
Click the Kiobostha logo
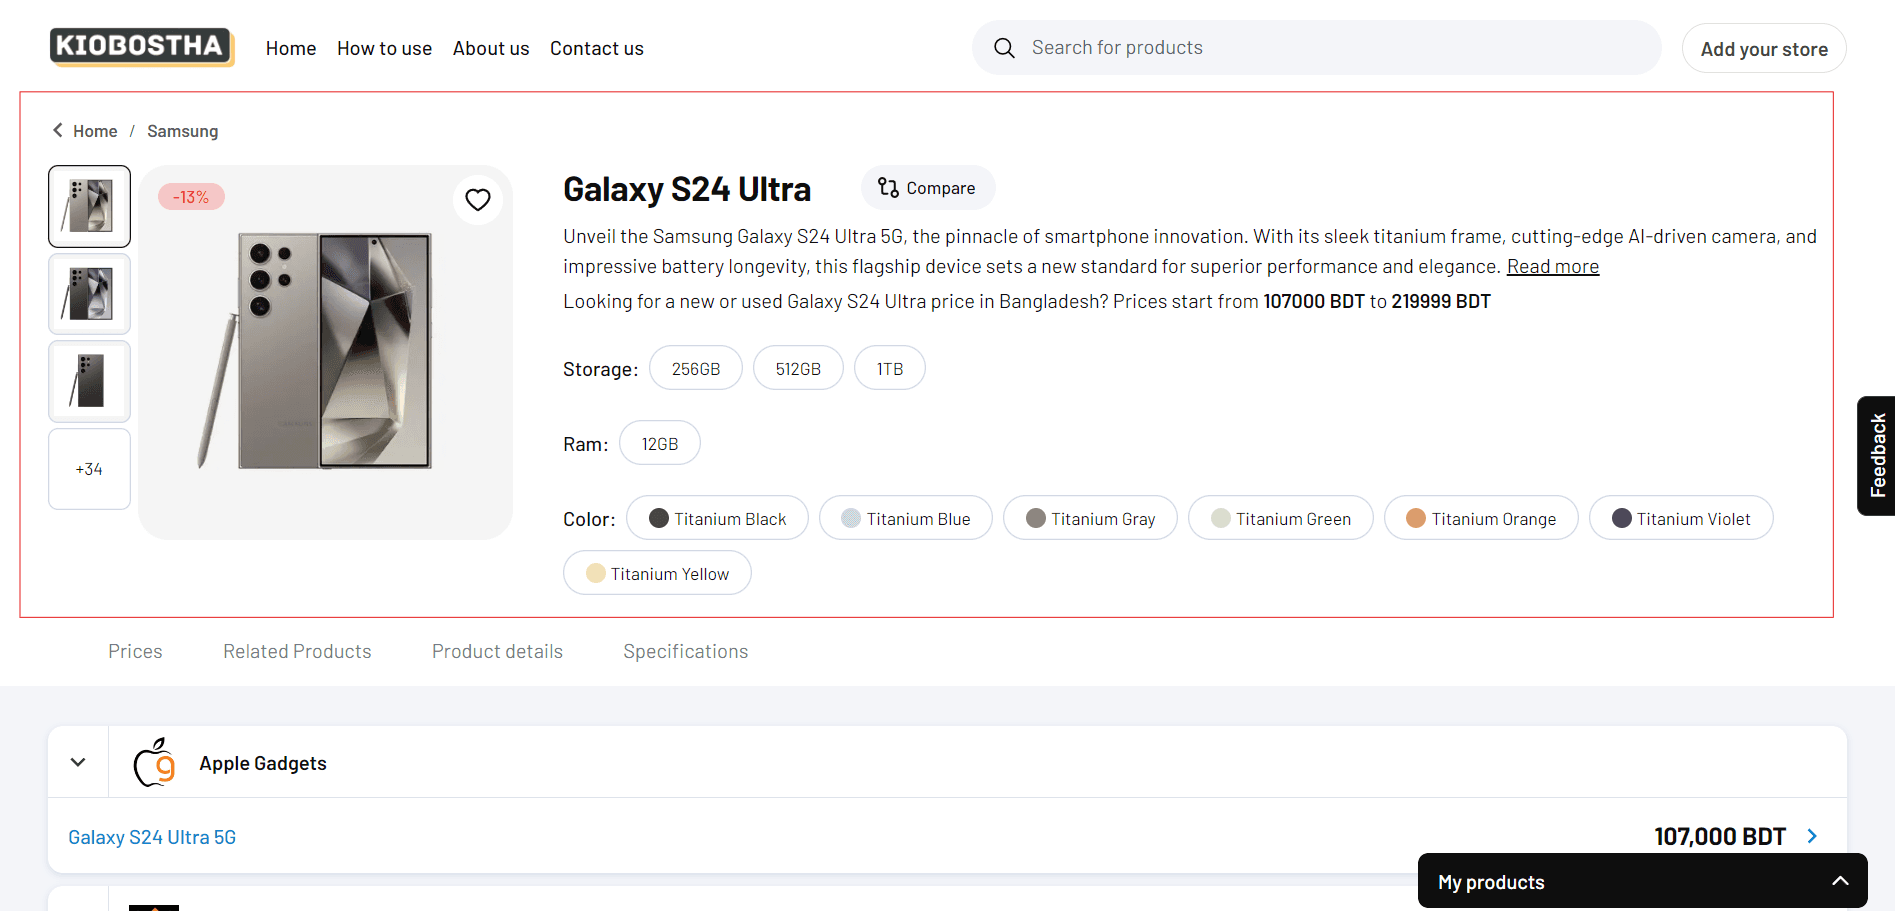(x=141, y=47)
